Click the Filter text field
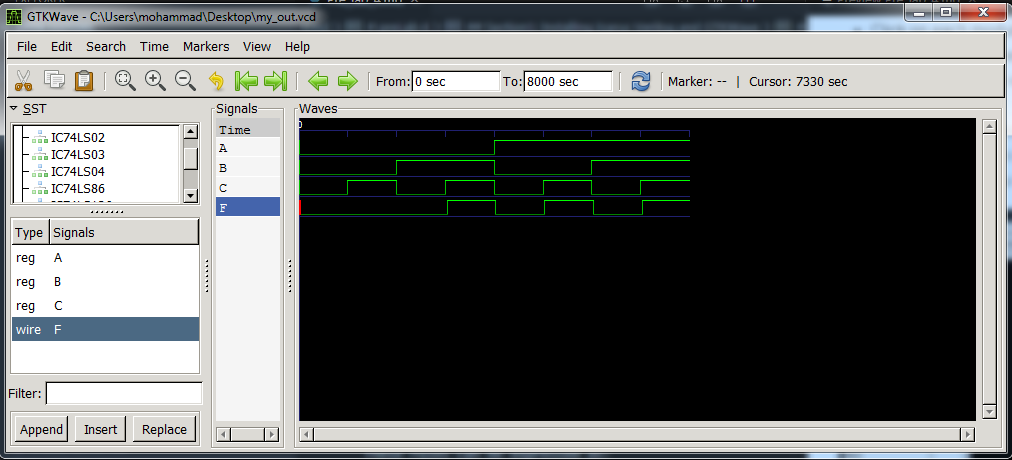This screenshot has width=1012, height=460. tap(124, 393)
